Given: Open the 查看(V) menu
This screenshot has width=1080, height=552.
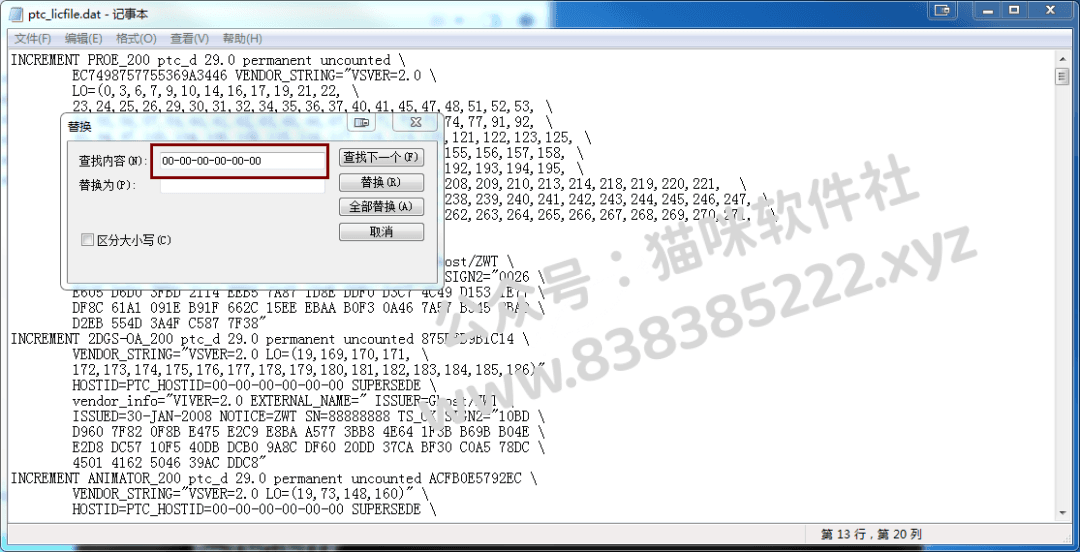Looking at the screenshot, I should [189, 39].
